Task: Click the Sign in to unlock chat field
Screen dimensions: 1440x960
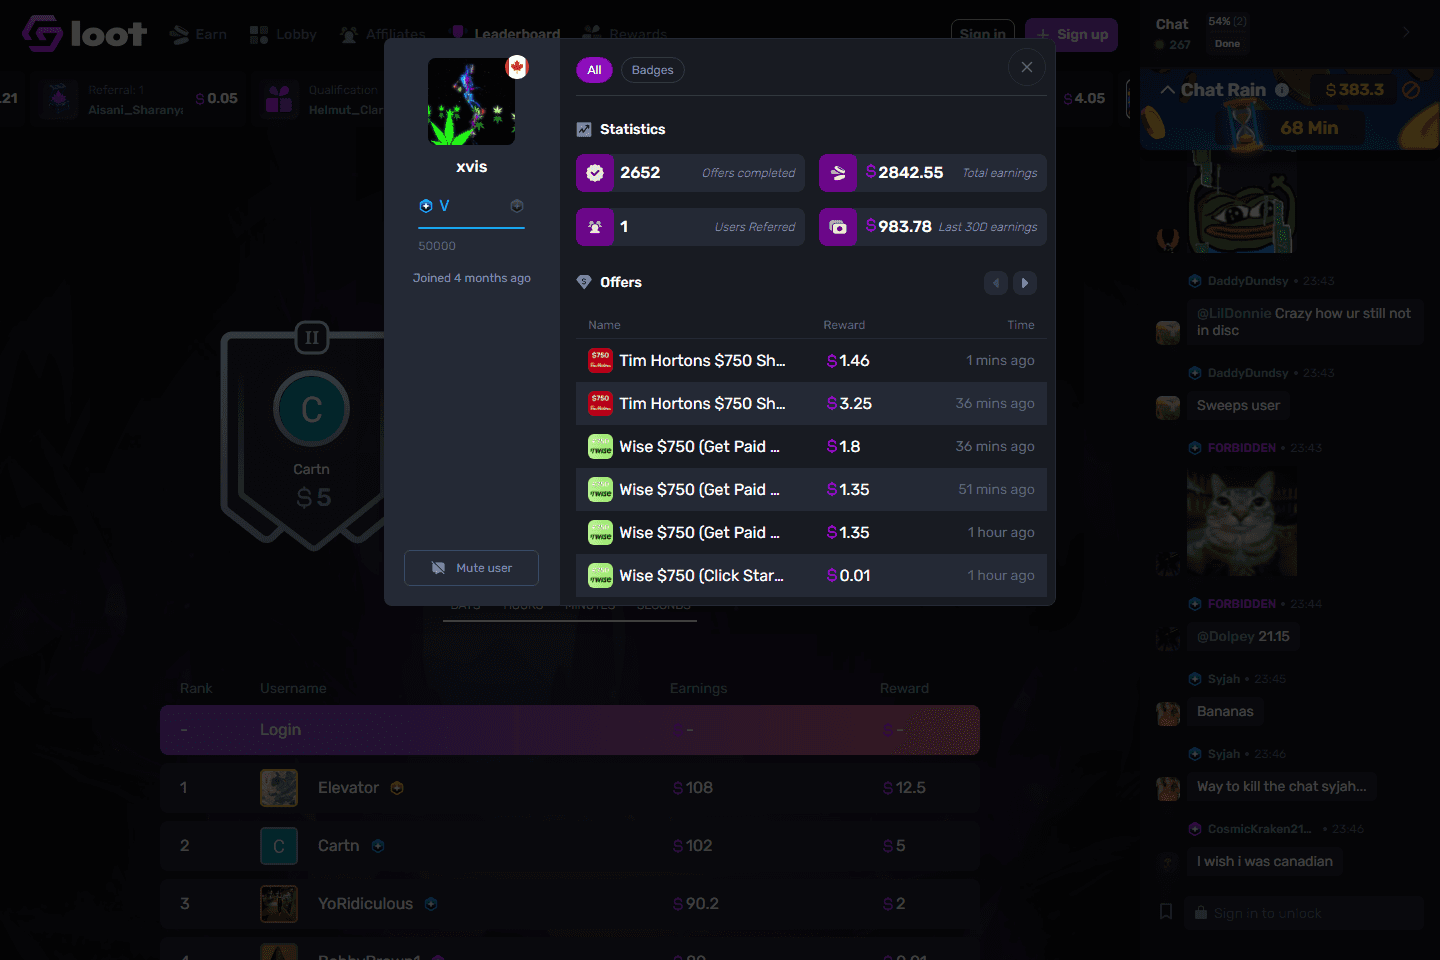Action: pyautogui.click(x=1304, y=913)
